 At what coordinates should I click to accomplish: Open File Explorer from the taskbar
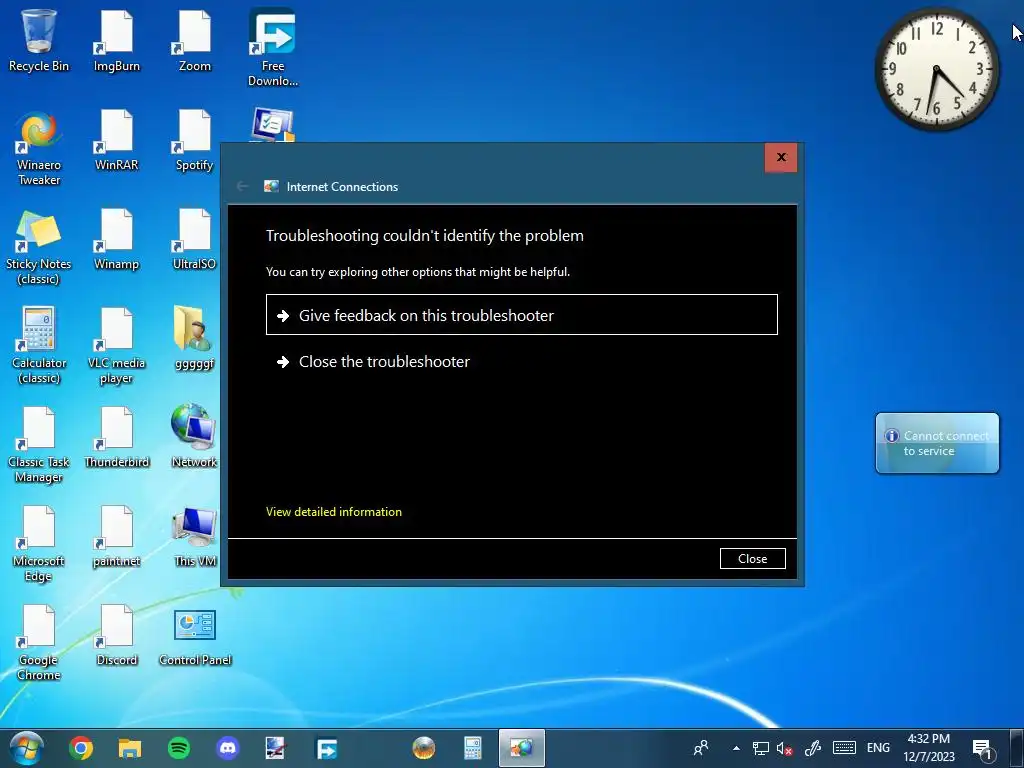pos(130,748)
